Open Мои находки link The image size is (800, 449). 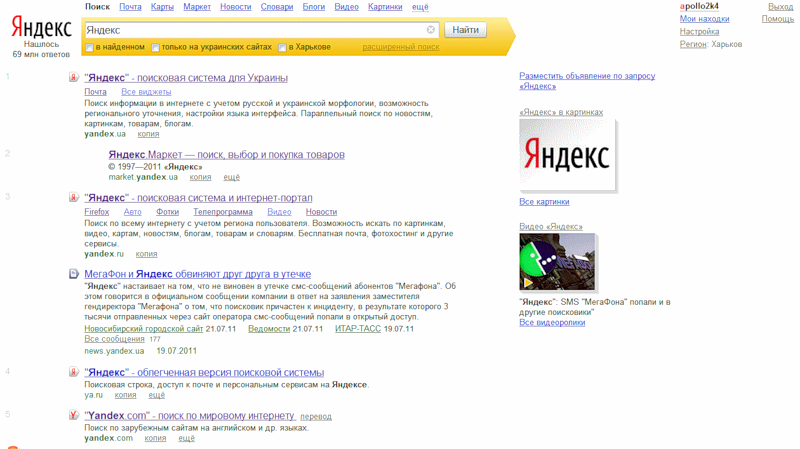pyautogui.click(x=704, y=19)
